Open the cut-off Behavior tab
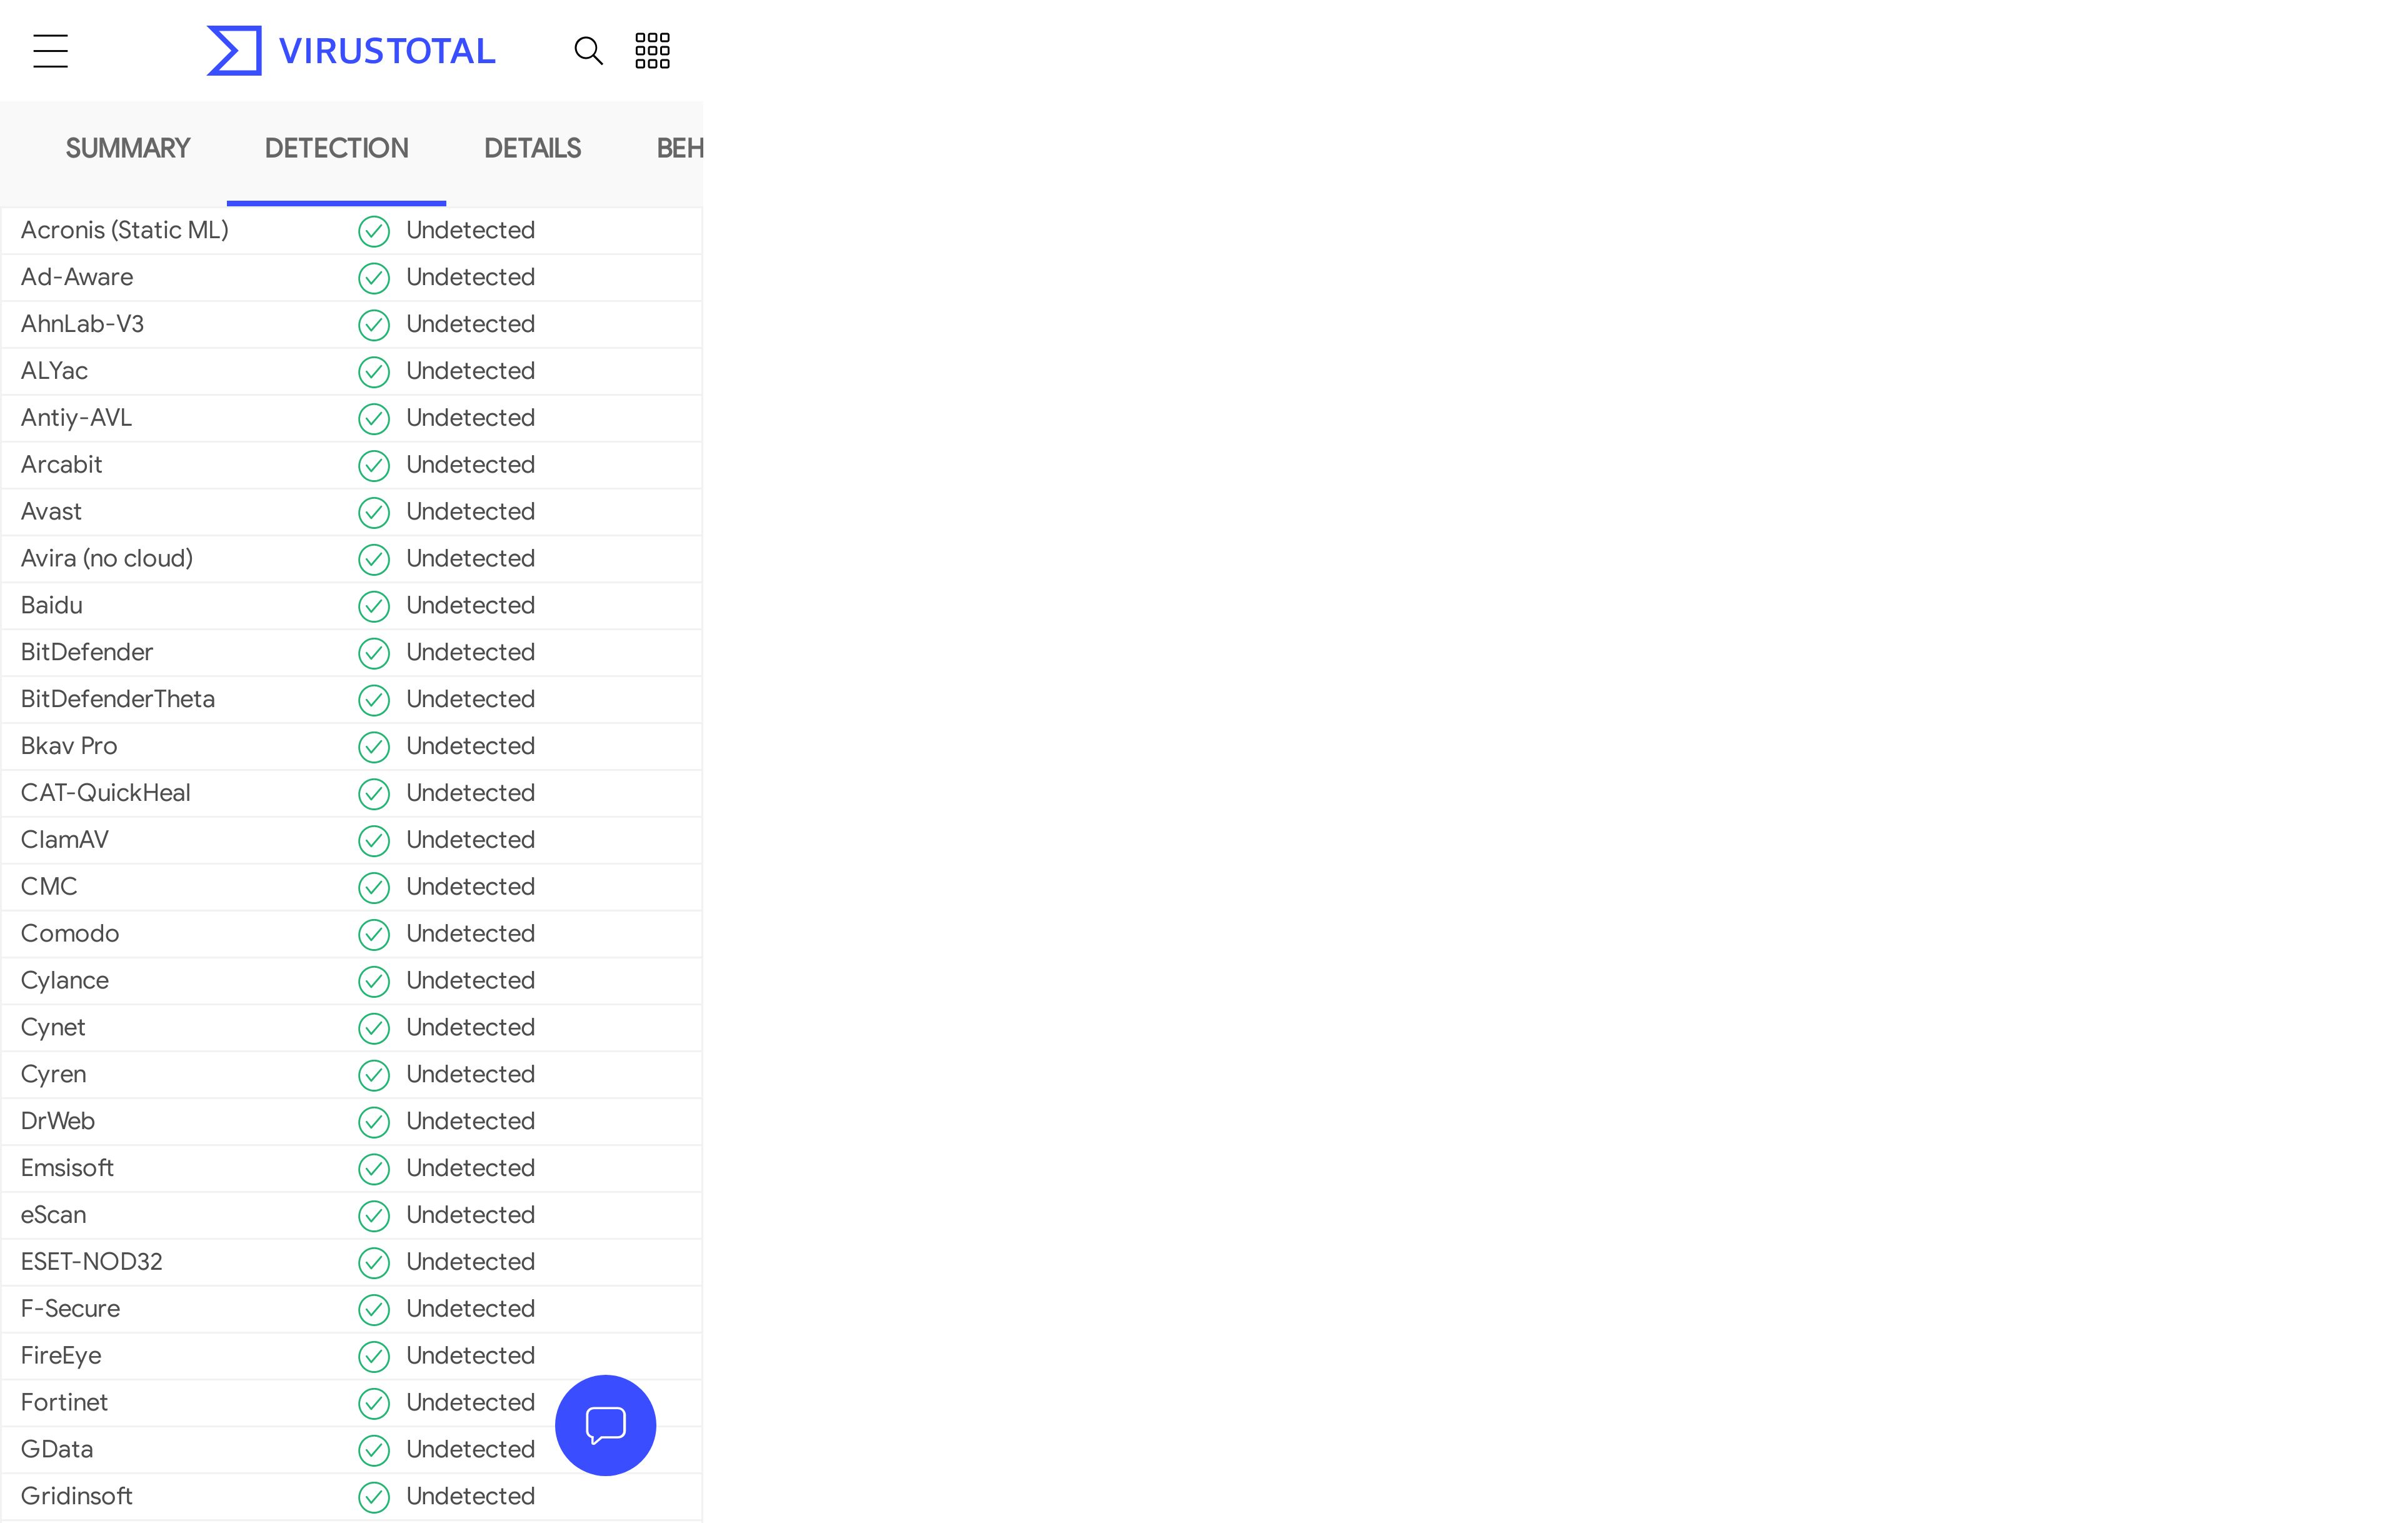Screen dimensions: 2408x1523 (x=679, y=148)
